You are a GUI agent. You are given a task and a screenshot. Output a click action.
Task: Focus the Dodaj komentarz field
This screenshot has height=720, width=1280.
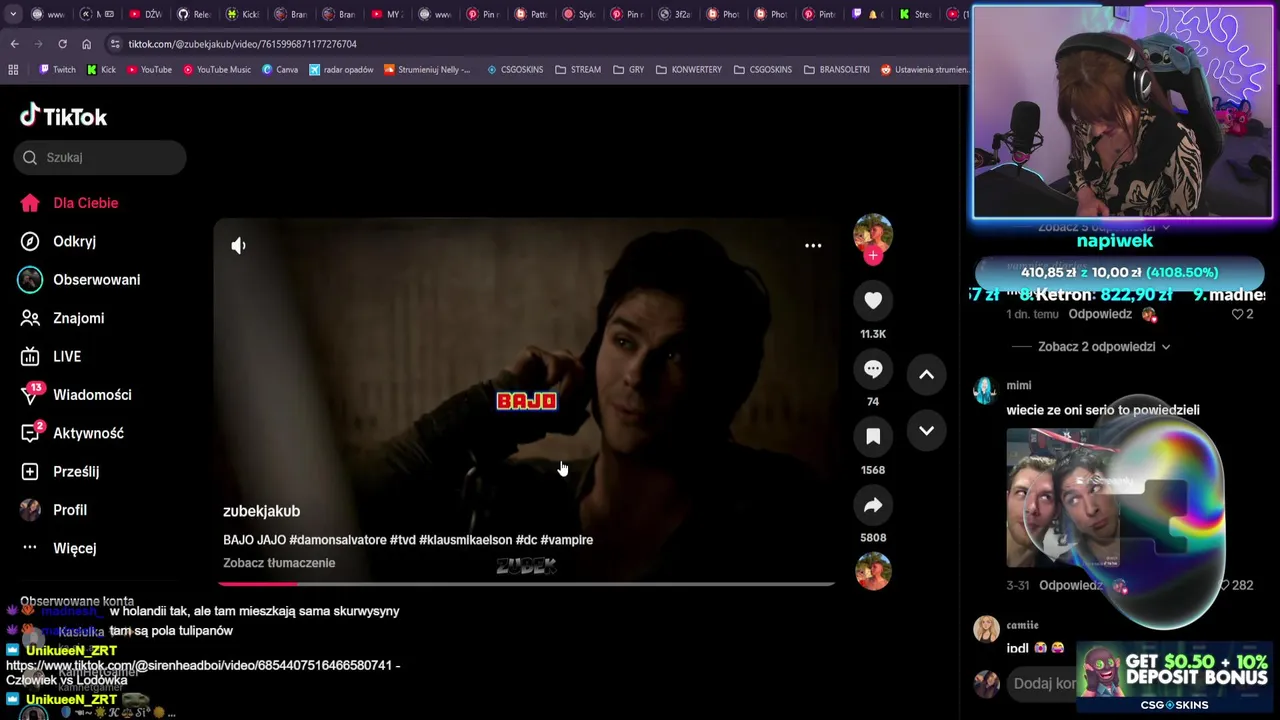coord(1040,683)
